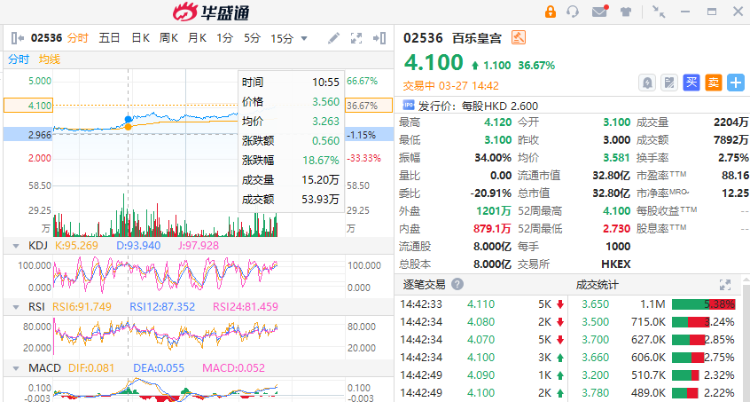This screenshot has height=402, width=750.
Task: Open customer service headset icon
Action: [x=573, y=12]
